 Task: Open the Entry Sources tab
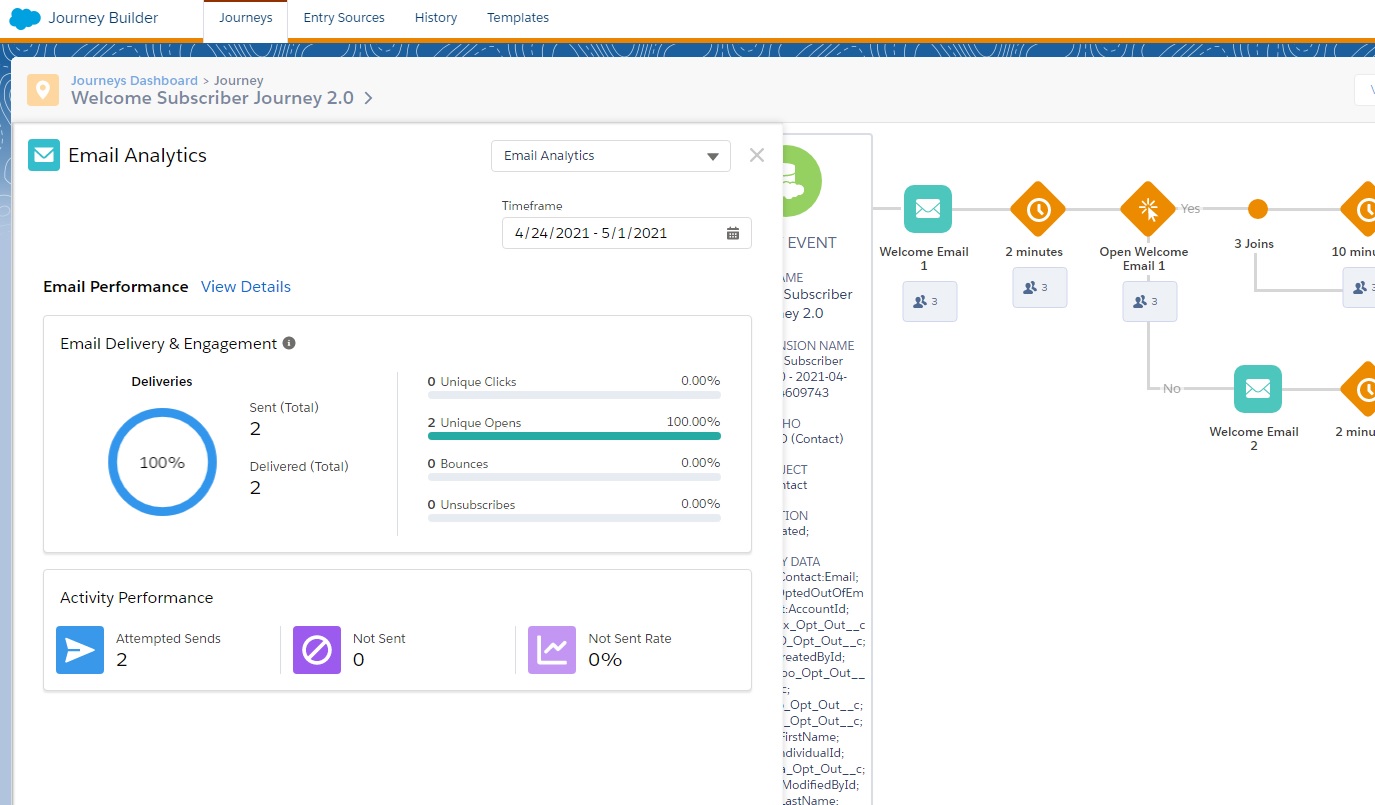coord(344,18)
